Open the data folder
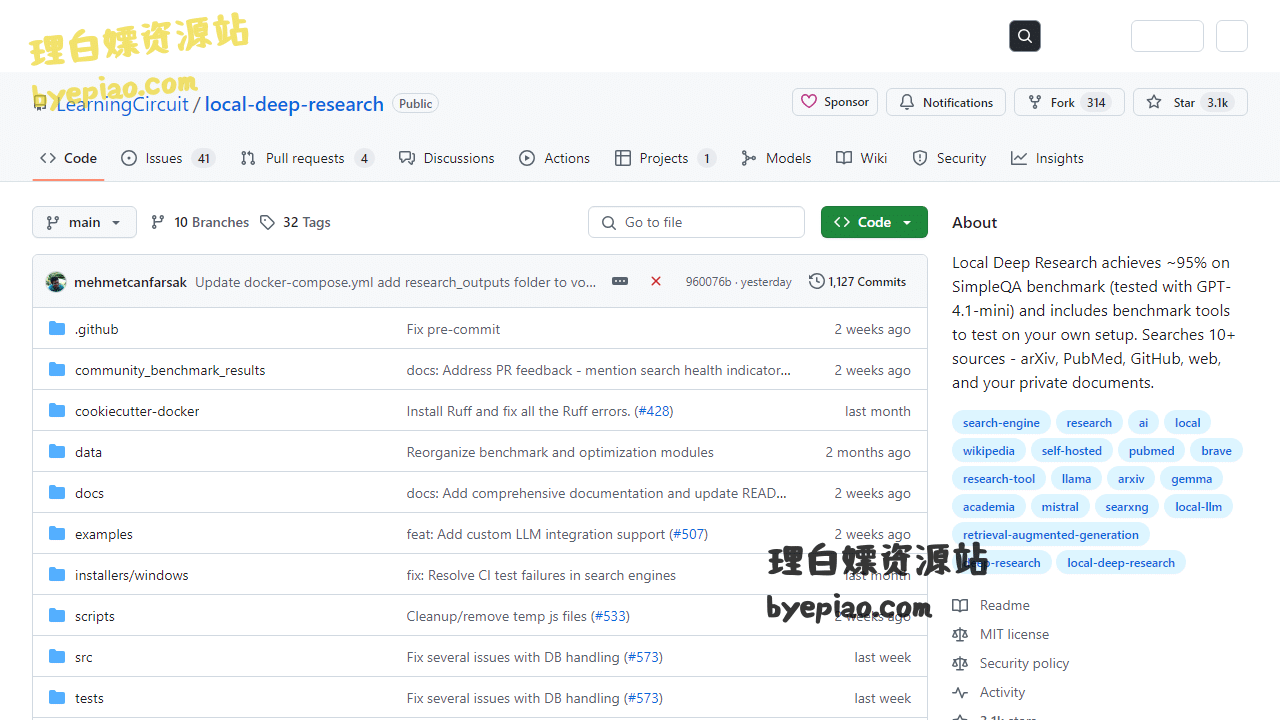Viewport: 1280px width, 720px height. (88, 452)
